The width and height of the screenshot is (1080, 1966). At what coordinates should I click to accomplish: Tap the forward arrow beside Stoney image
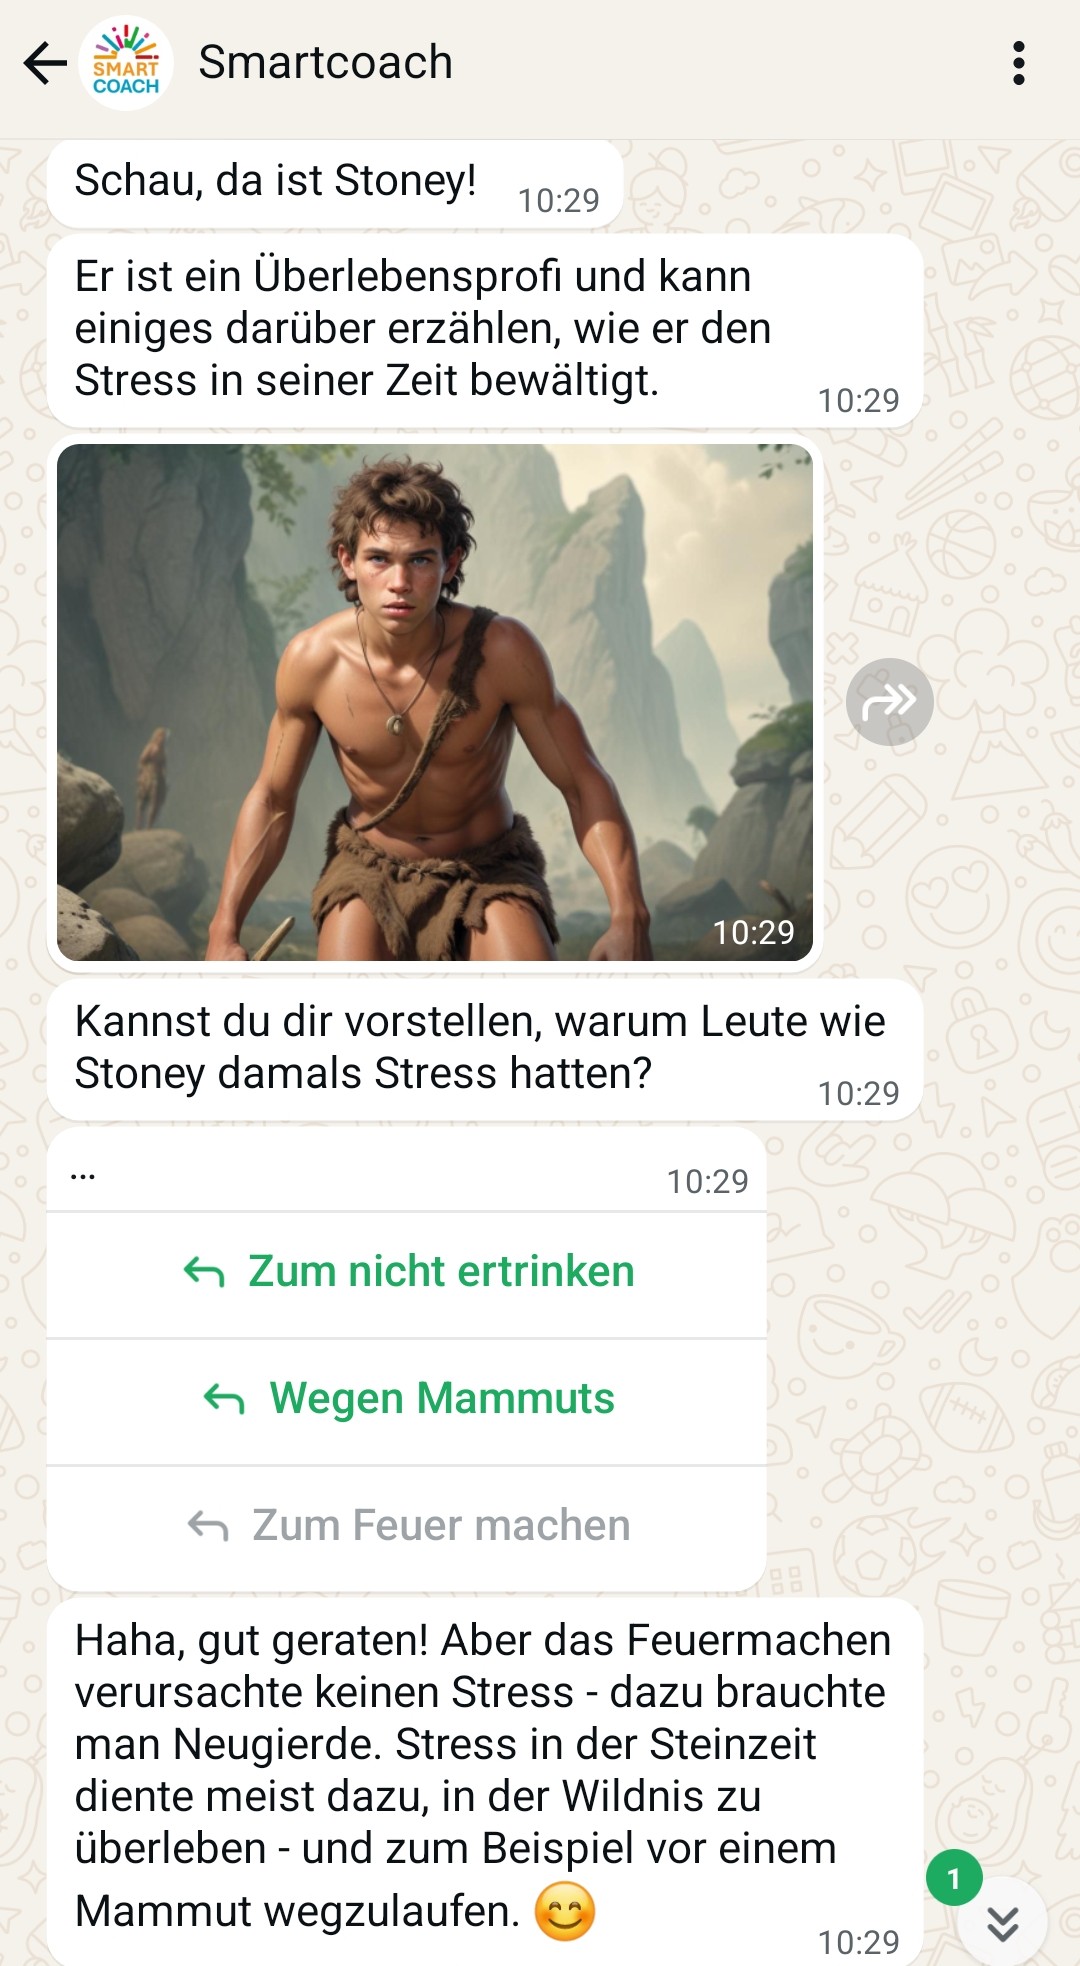(889, 702)
